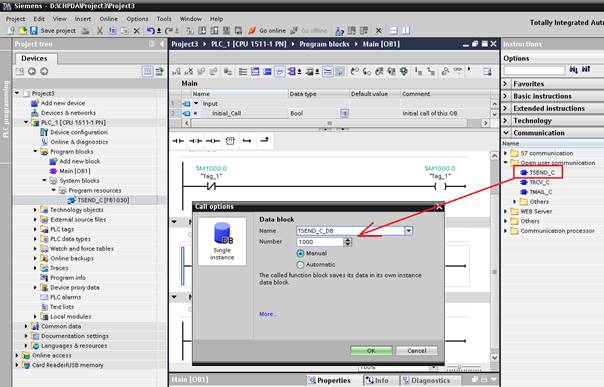
Task: Expand the PLC tags folder
Action: tap(35, 229)
